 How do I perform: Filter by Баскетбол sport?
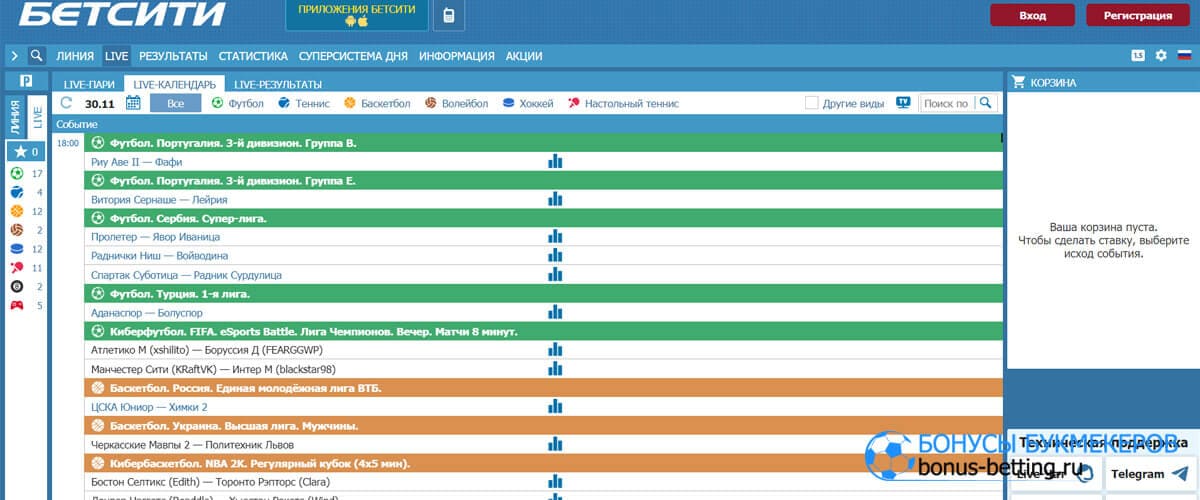377,103
